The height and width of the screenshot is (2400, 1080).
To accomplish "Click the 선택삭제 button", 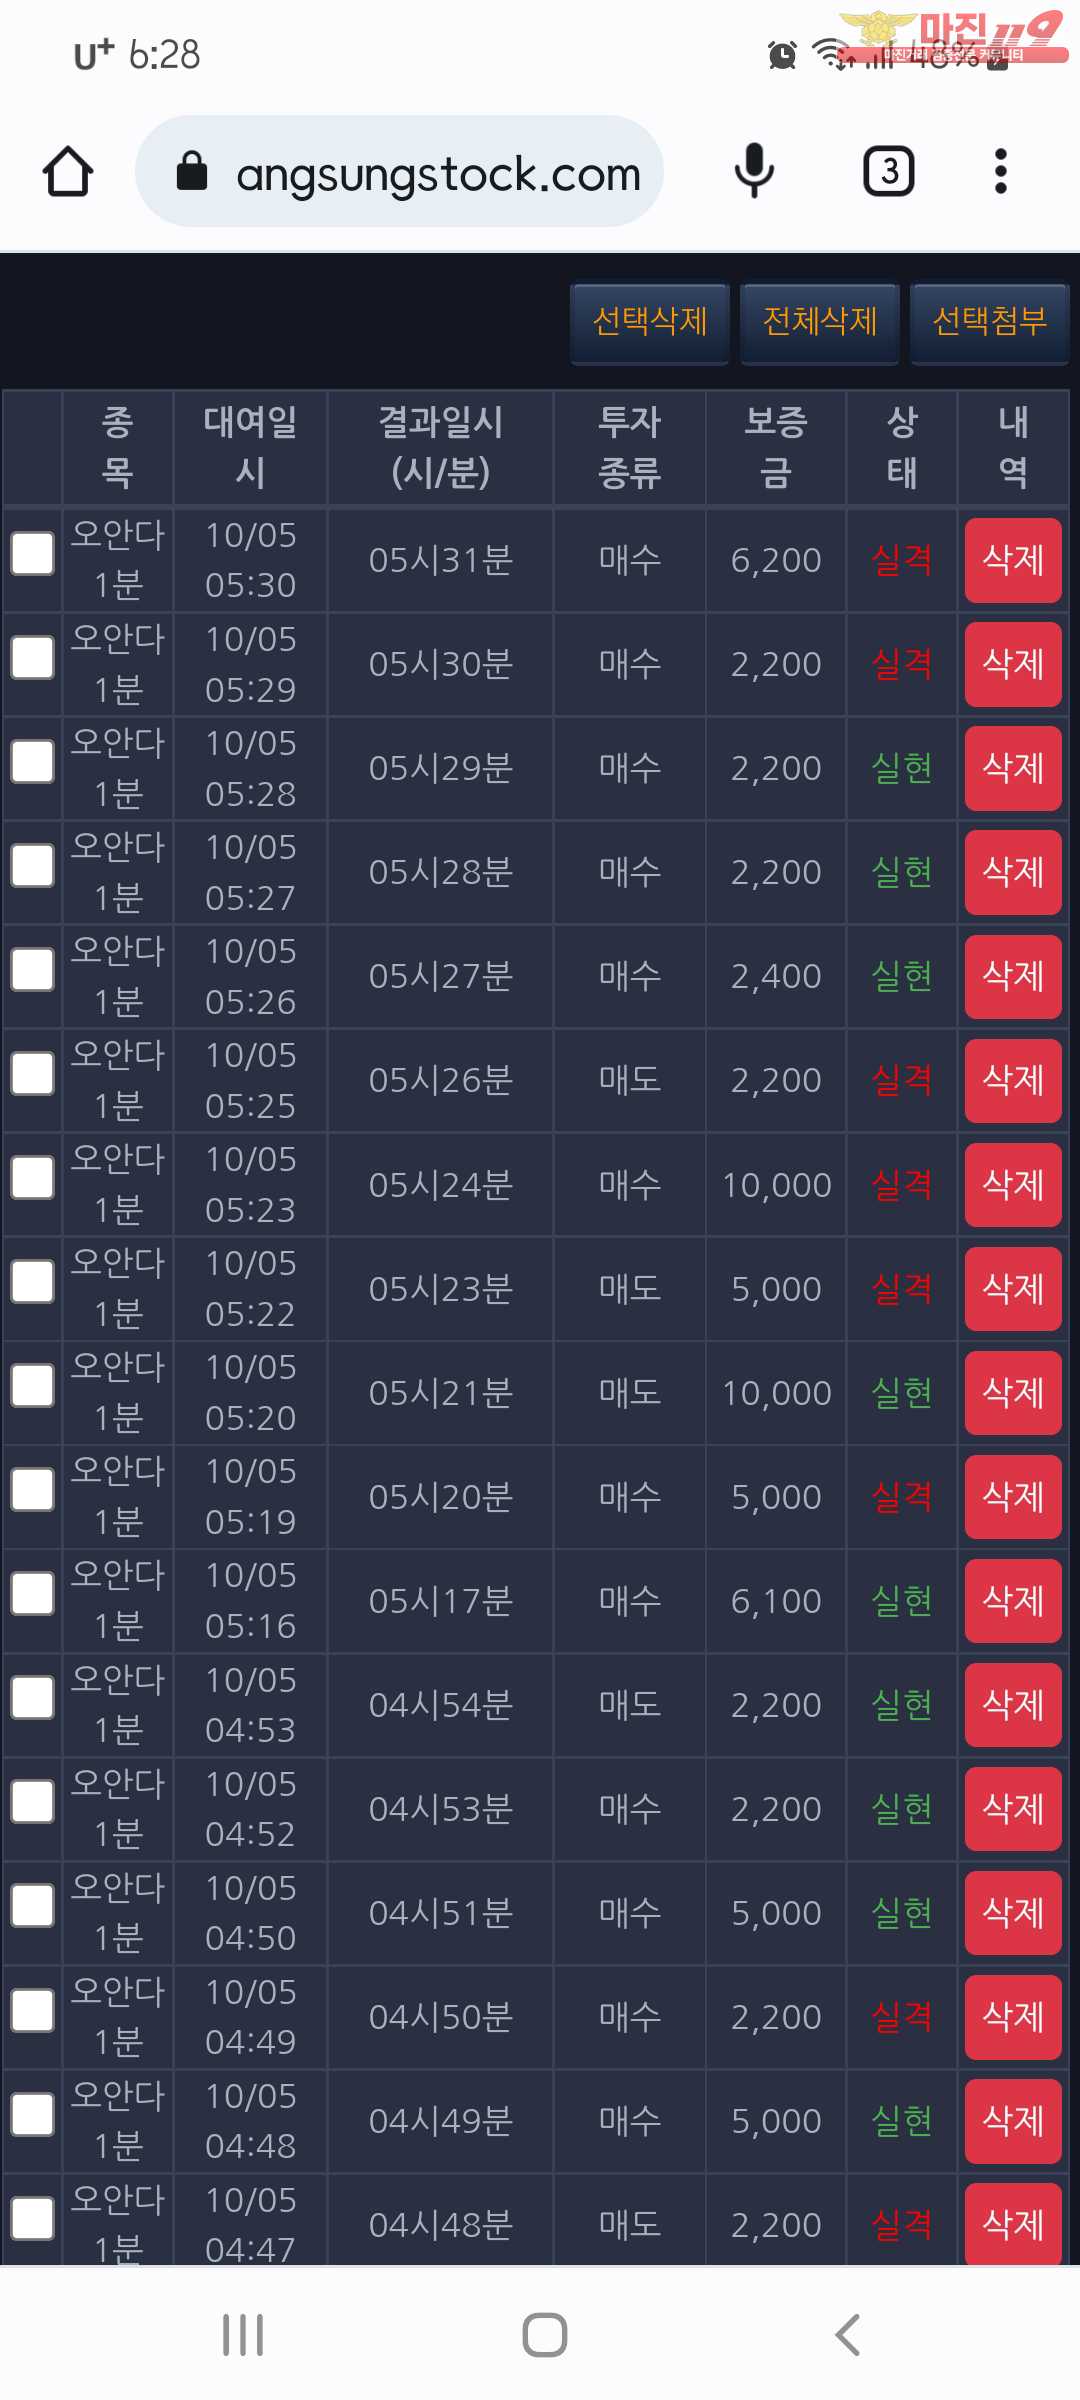I will 650,322.
